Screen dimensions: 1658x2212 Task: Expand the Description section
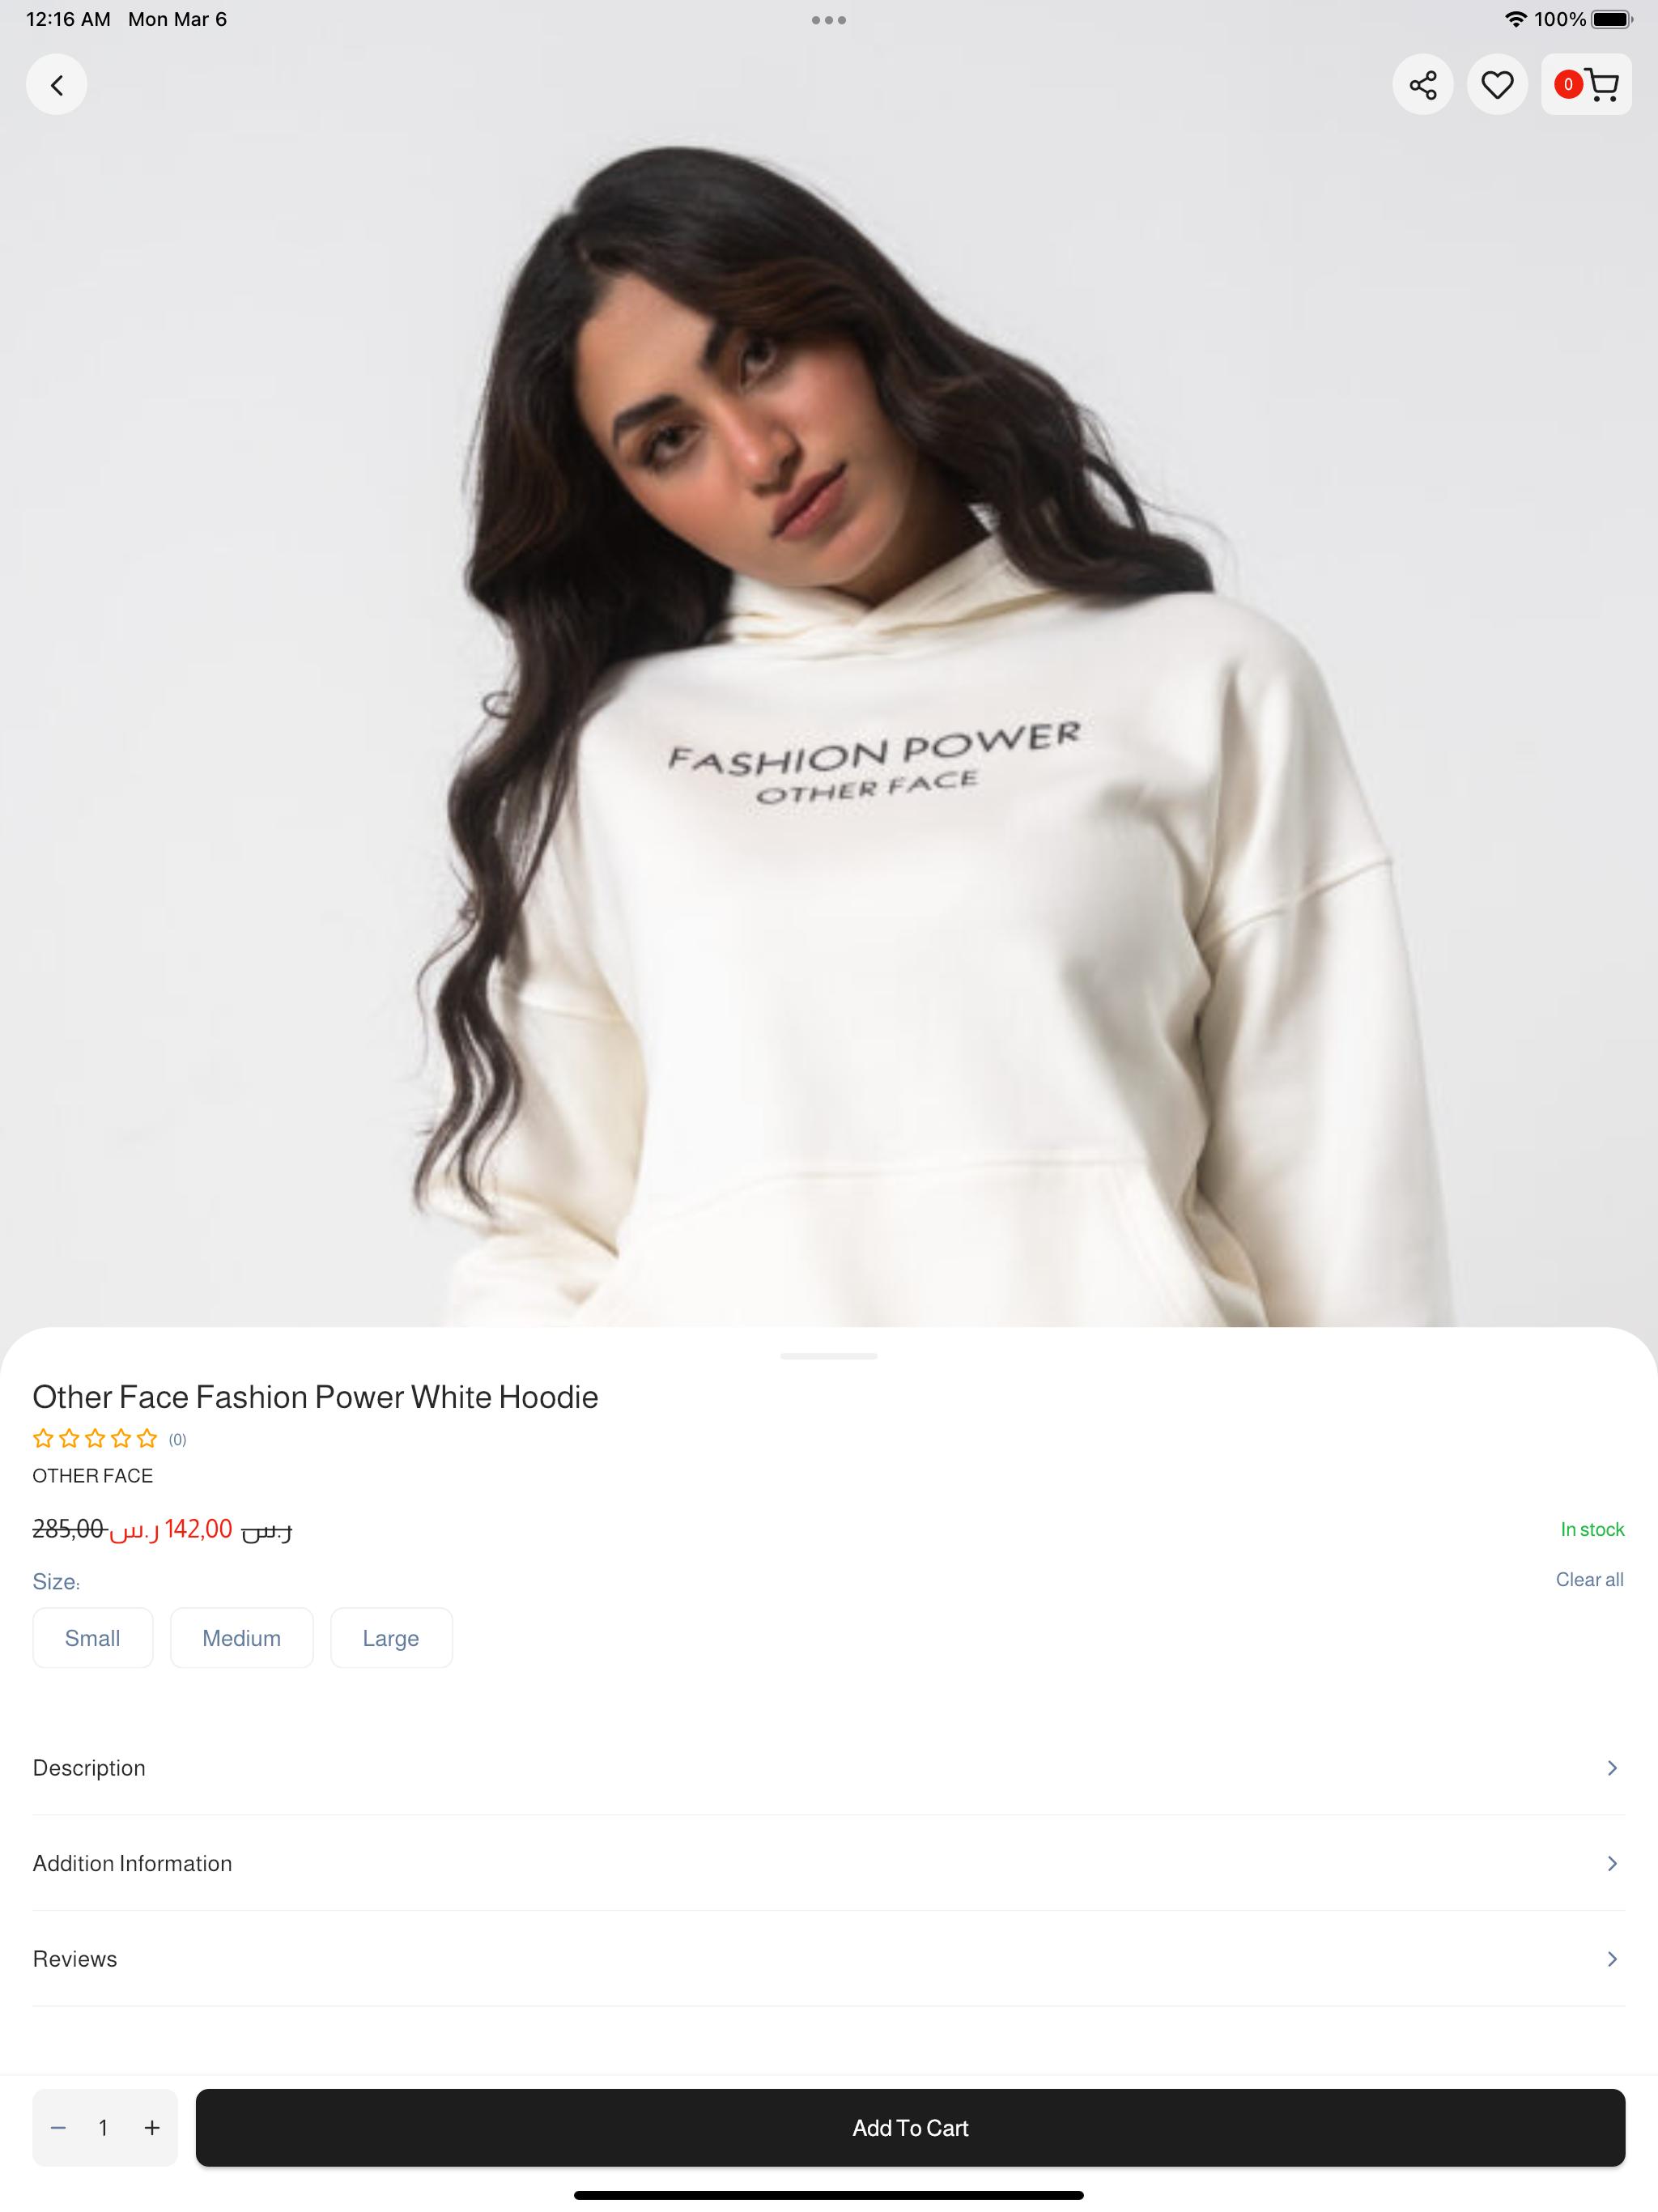click(x=828, y=1768)
